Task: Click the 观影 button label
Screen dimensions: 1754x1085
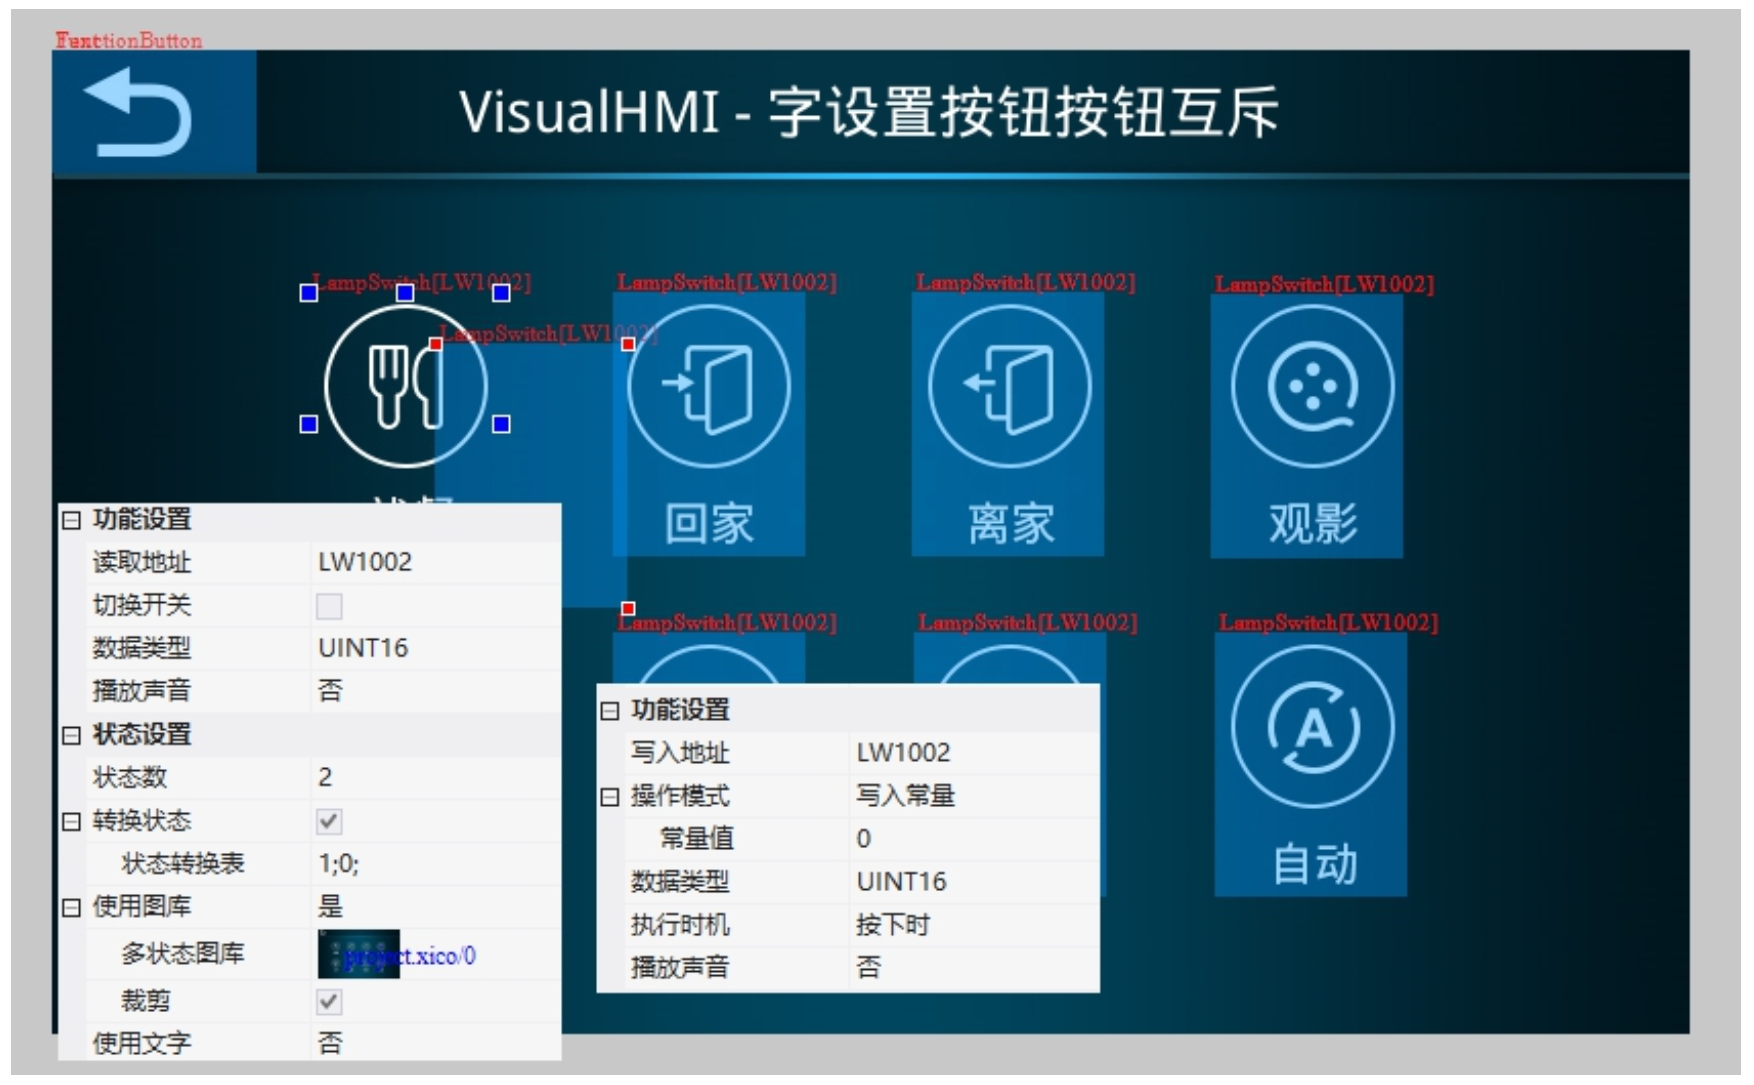Action: (1312, 524)
